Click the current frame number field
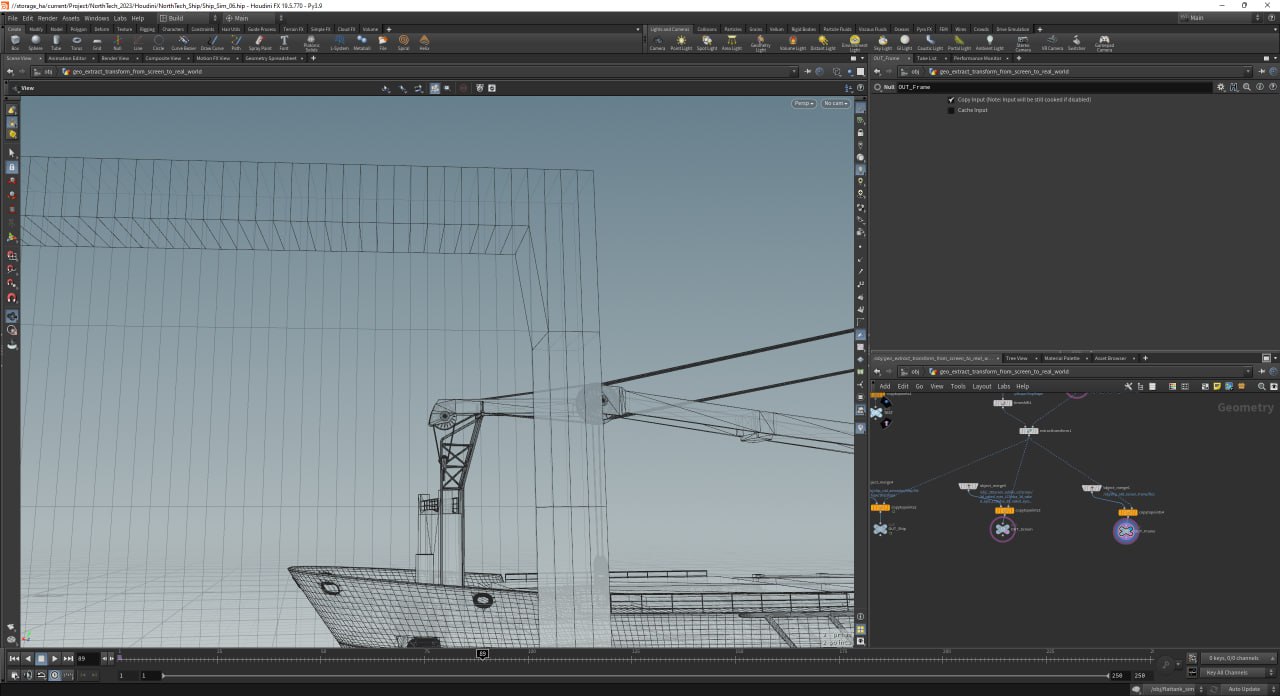 click(86, 658)
